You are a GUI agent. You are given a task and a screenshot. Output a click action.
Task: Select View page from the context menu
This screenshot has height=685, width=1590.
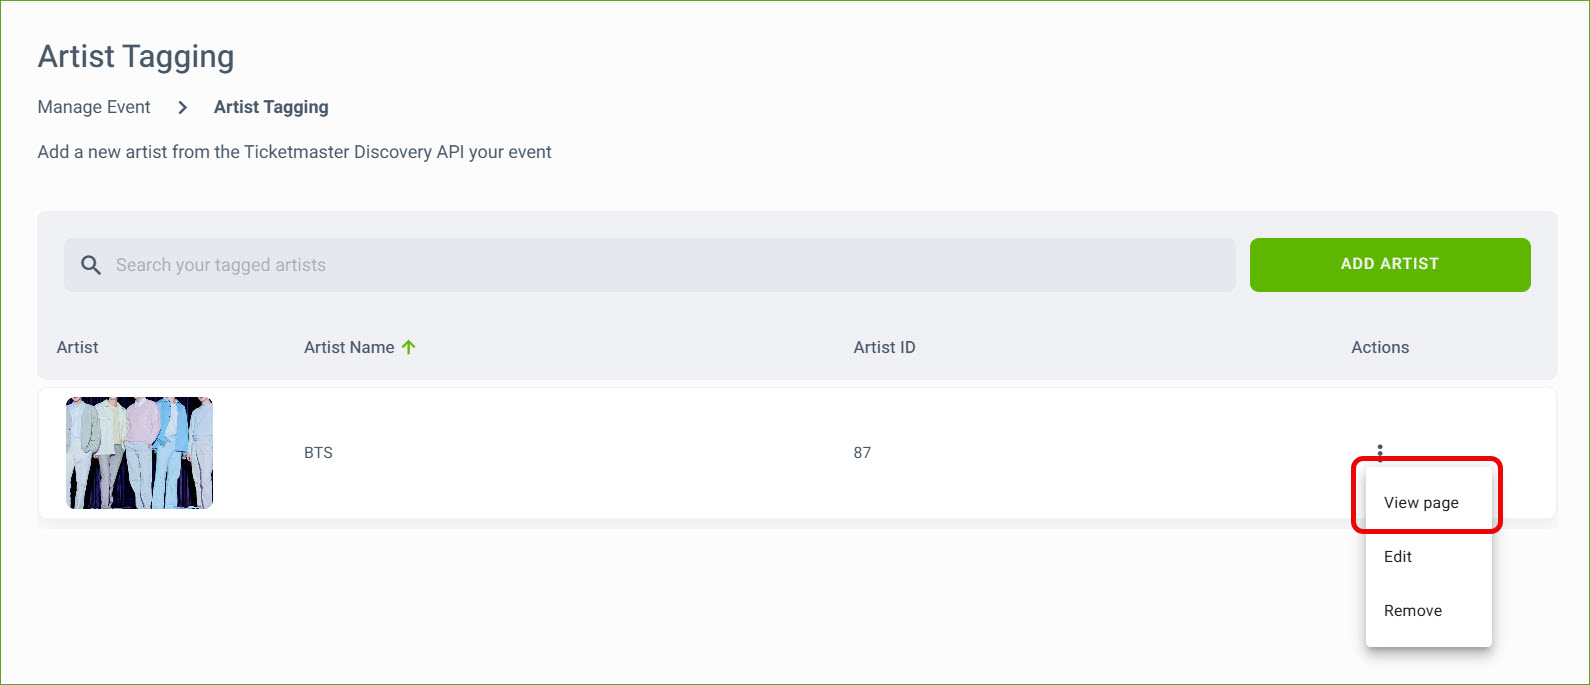(1421, 503)
